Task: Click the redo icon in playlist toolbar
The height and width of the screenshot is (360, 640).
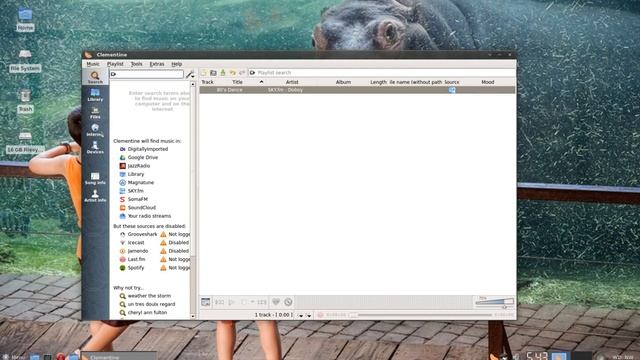Action: point(242,73)
